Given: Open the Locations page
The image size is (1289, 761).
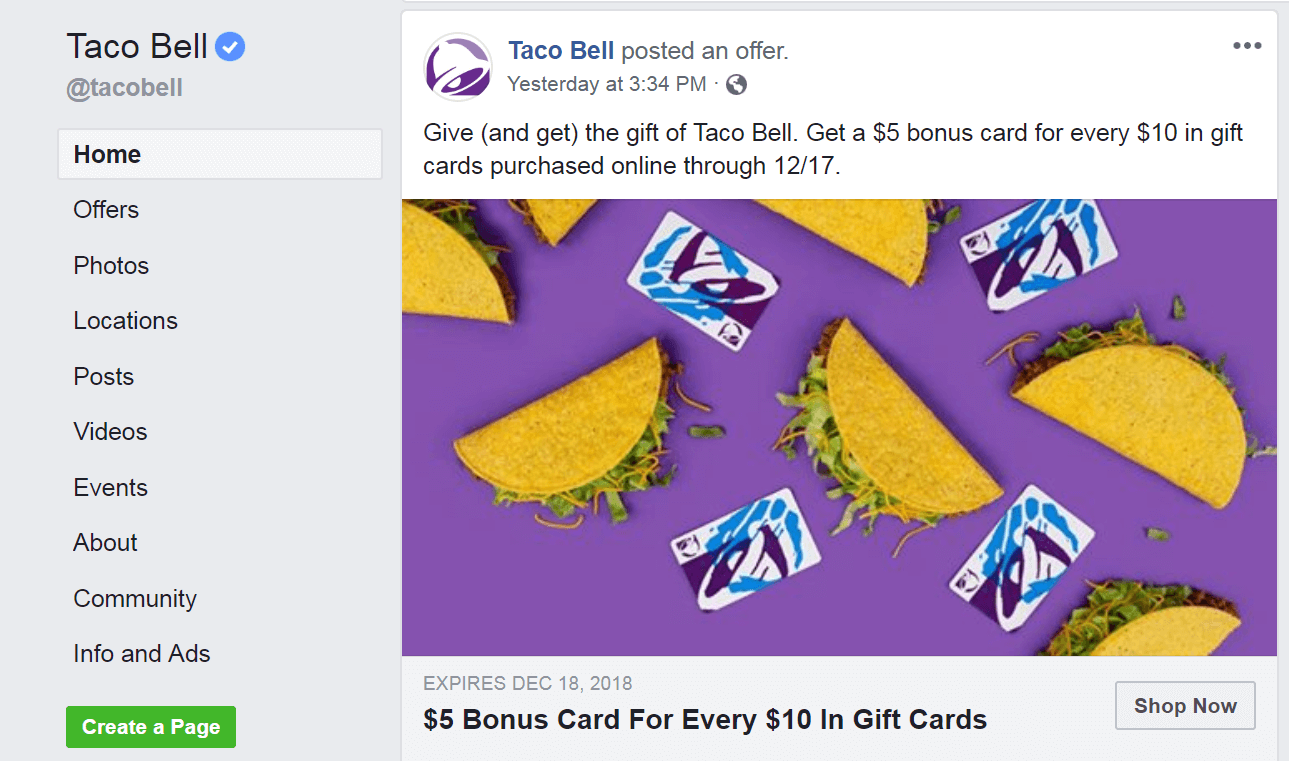Looking at the screenshot, I should (125, 321).
